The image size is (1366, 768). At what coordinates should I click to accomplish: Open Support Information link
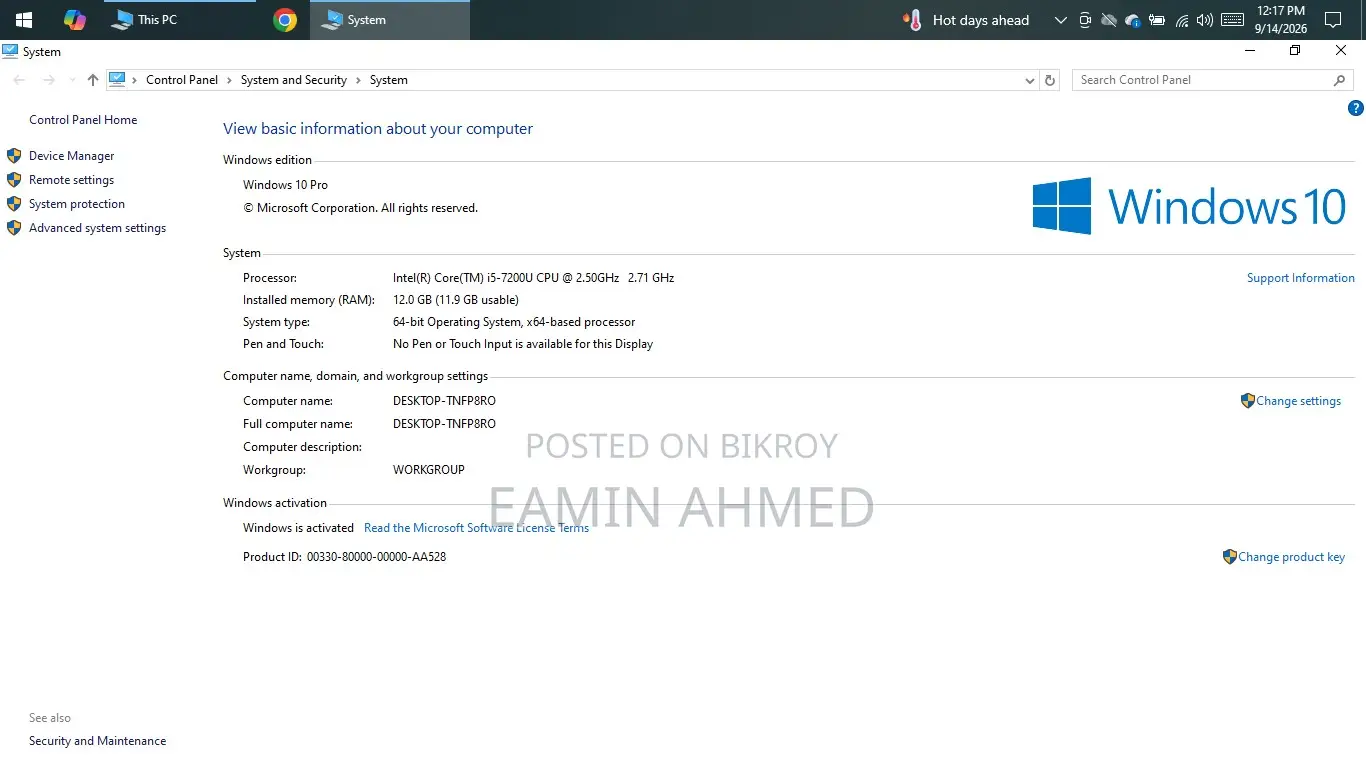click(x=1301, y=278)
